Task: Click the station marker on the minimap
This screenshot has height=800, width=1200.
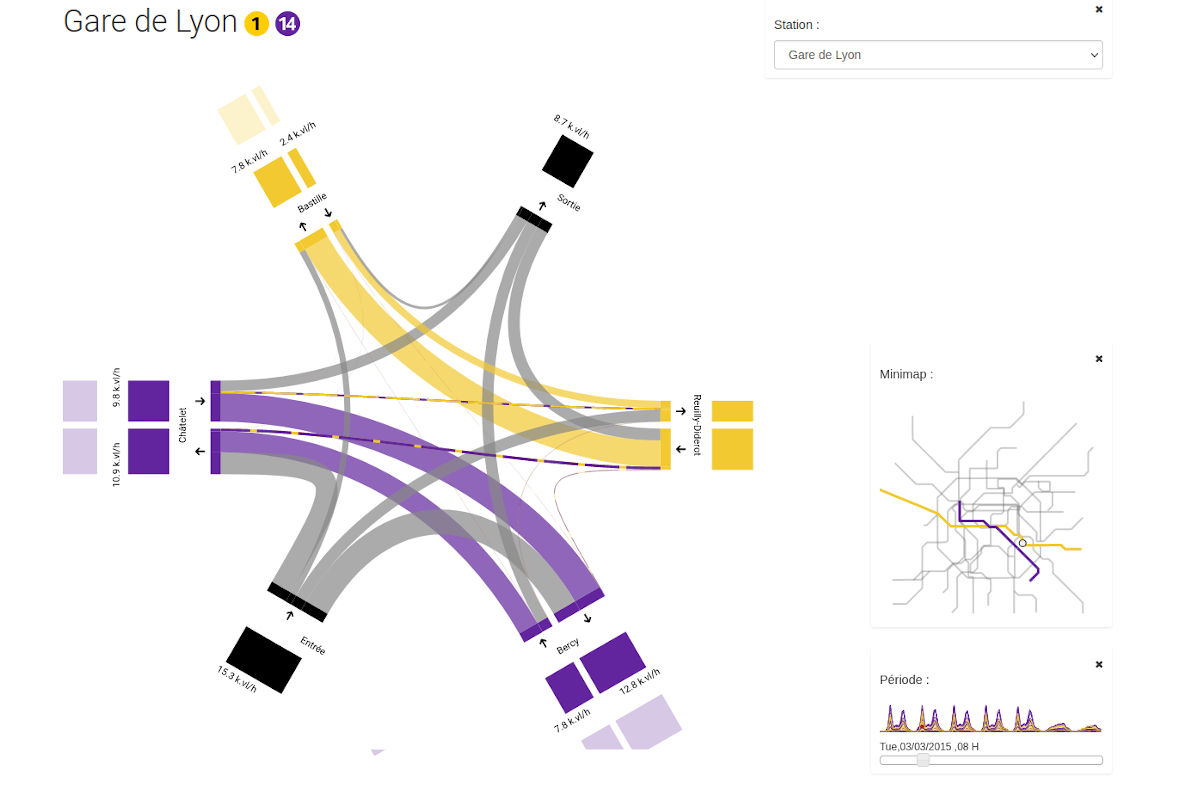Action: [1022, 543]
